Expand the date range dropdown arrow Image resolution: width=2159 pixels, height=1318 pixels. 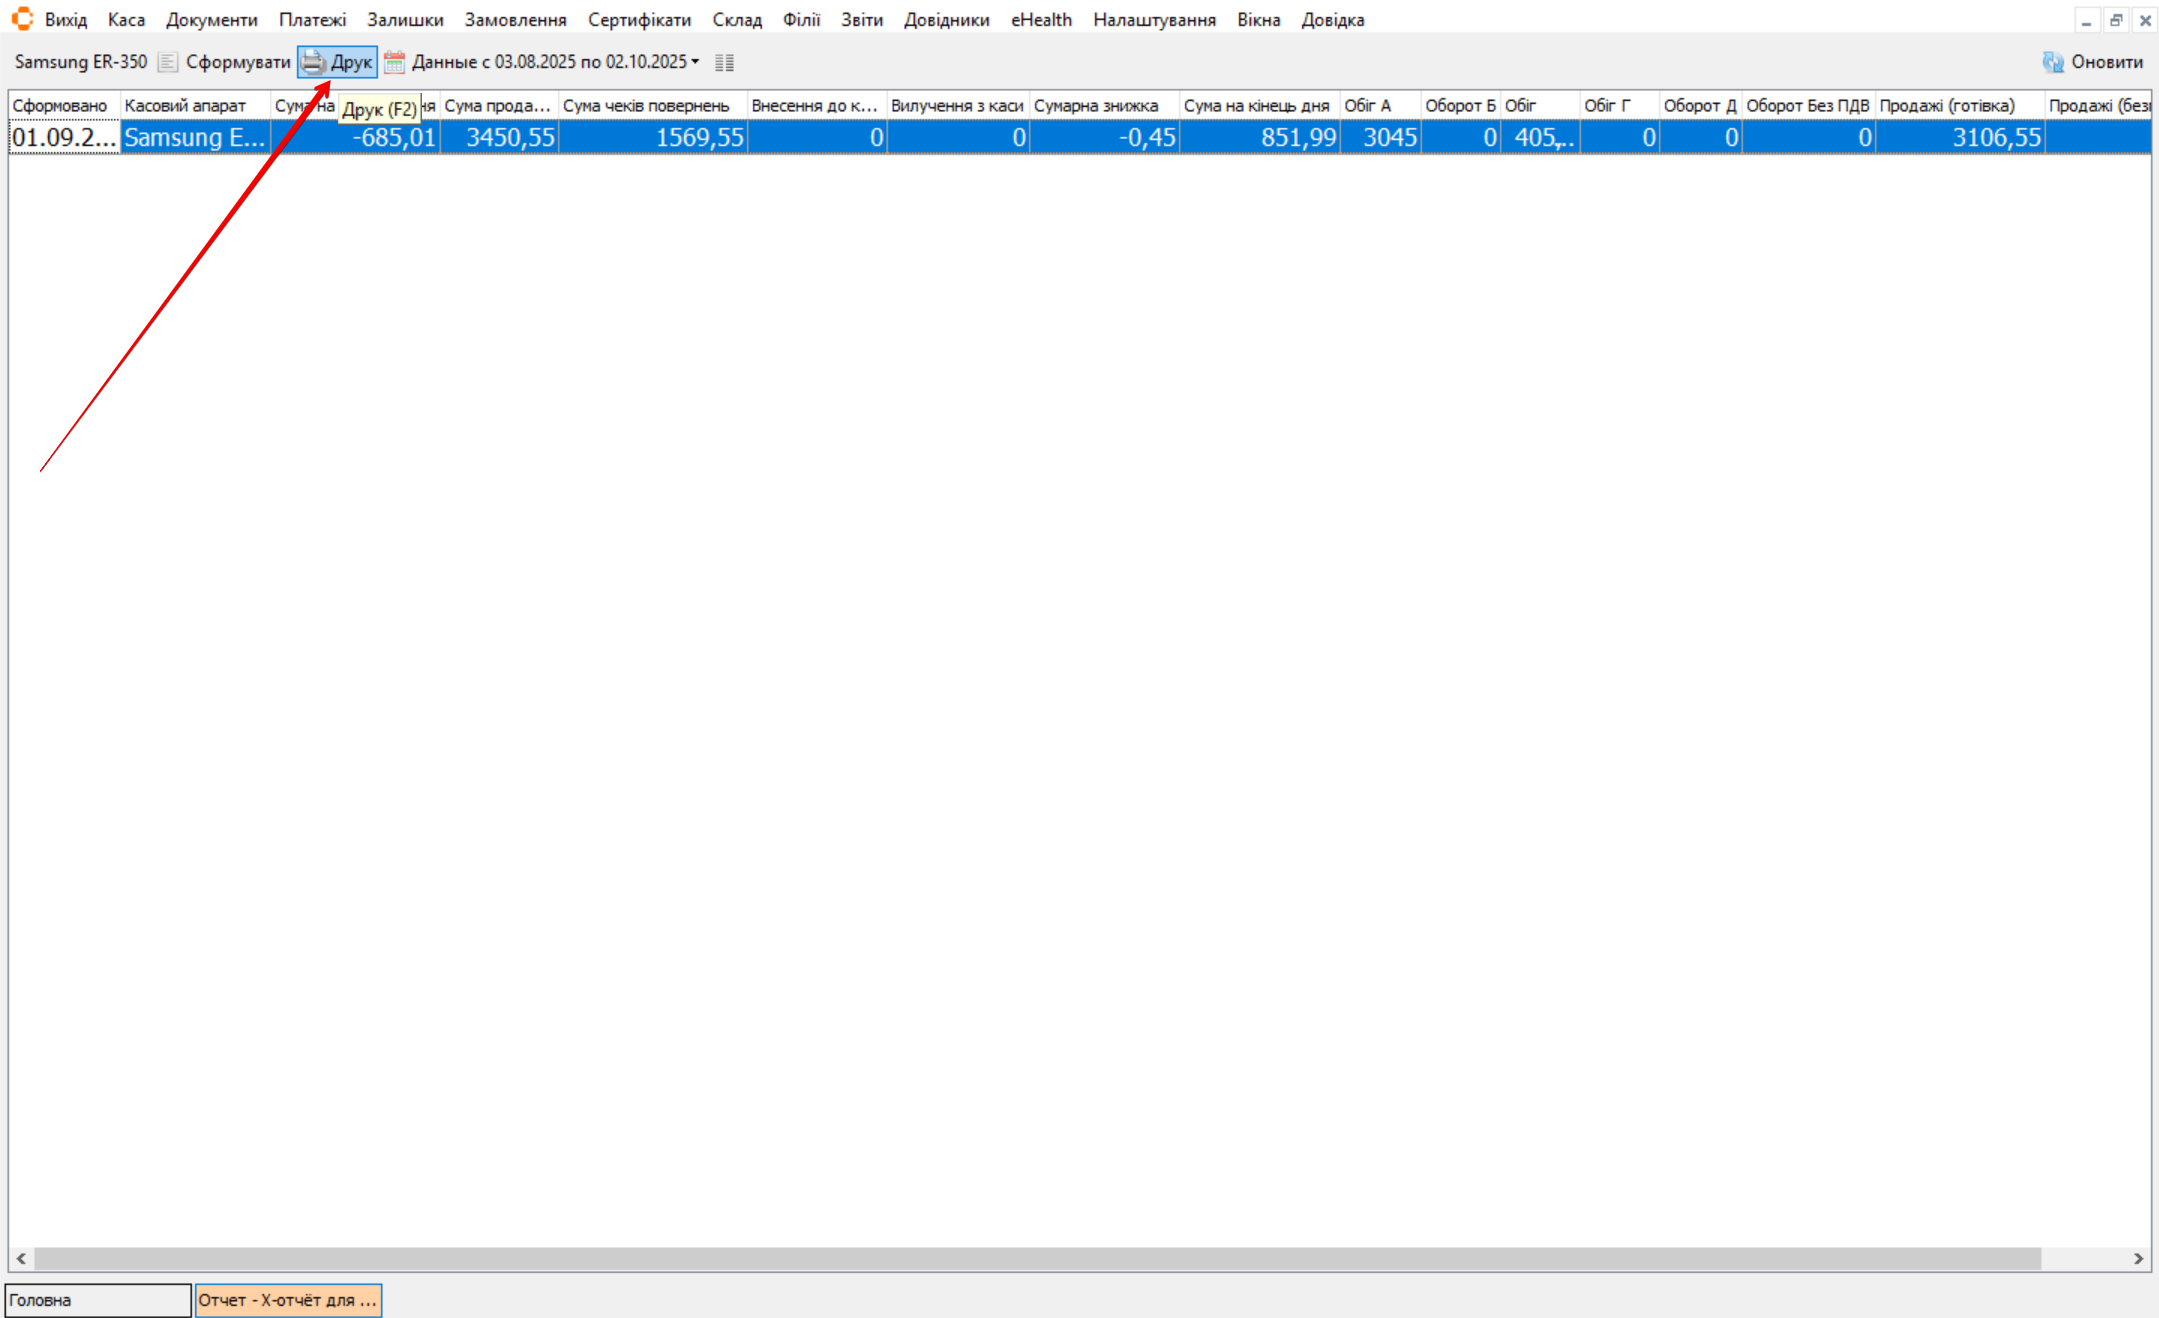696,62
